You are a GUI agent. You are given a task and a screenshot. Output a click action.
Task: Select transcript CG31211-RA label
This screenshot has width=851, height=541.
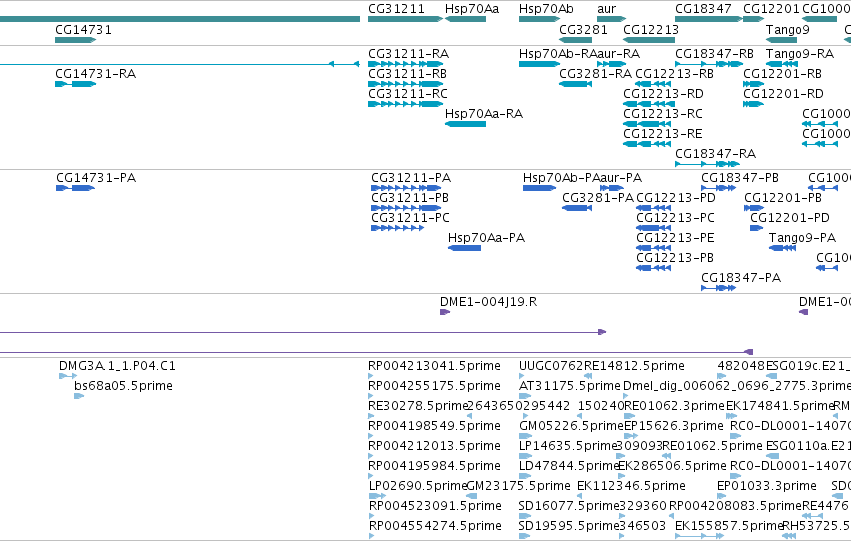pos(409,54)
